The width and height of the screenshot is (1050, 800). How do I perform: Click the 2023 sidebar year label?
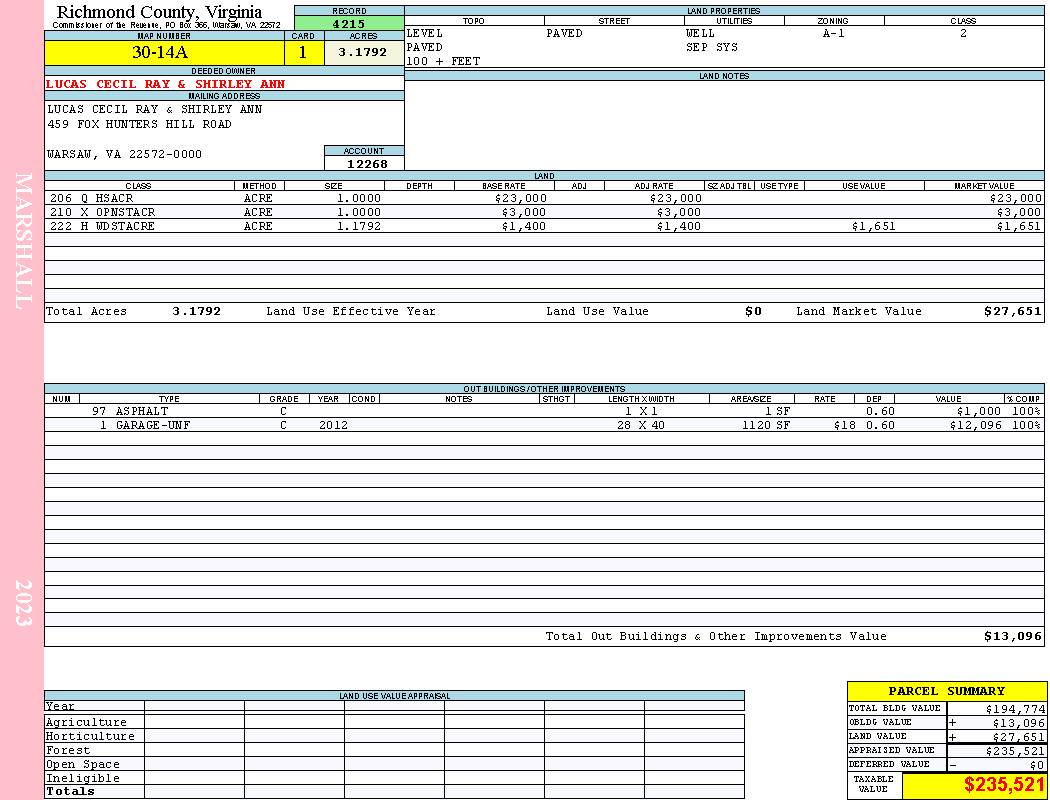pyautogui.click(x=23, y=603)
